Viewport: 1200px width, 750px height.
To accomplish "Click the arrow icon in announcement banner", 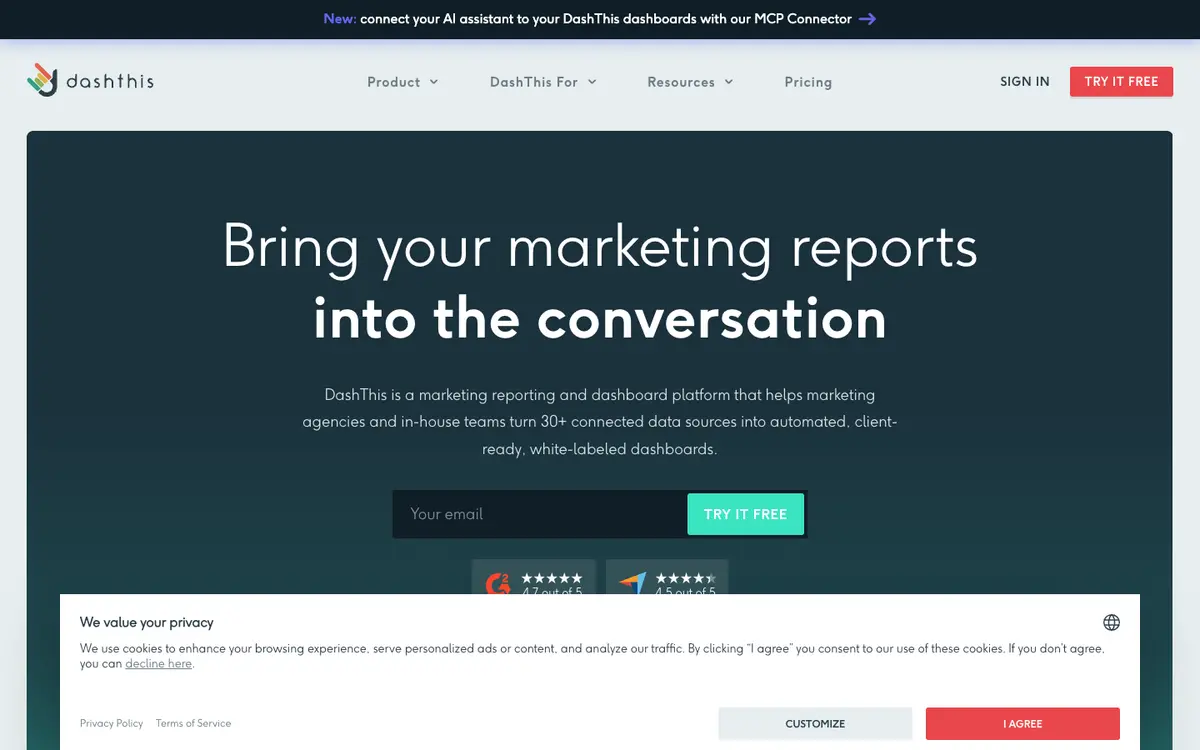I will pos(867,19).
